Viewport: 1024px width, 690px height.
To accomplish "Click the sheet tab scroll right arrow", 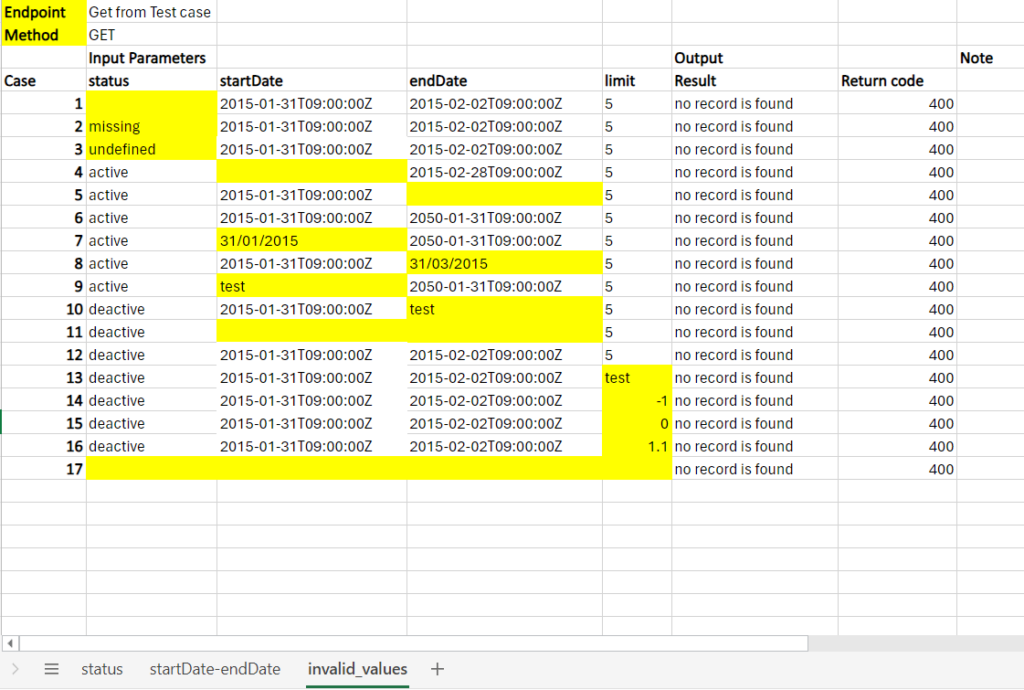I will (x=15, y=669).
